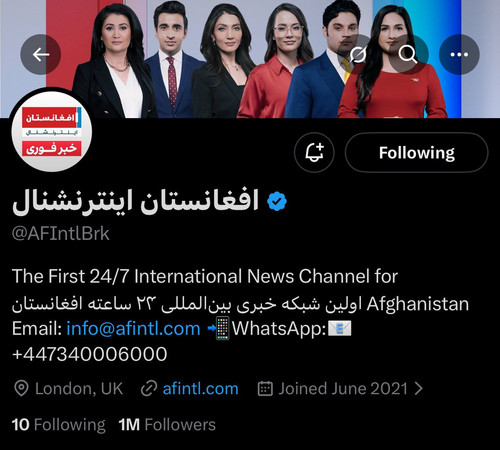Open Grok via the slashed-circle icon
This screenshot has height=450, width=500.
[357, 54]
